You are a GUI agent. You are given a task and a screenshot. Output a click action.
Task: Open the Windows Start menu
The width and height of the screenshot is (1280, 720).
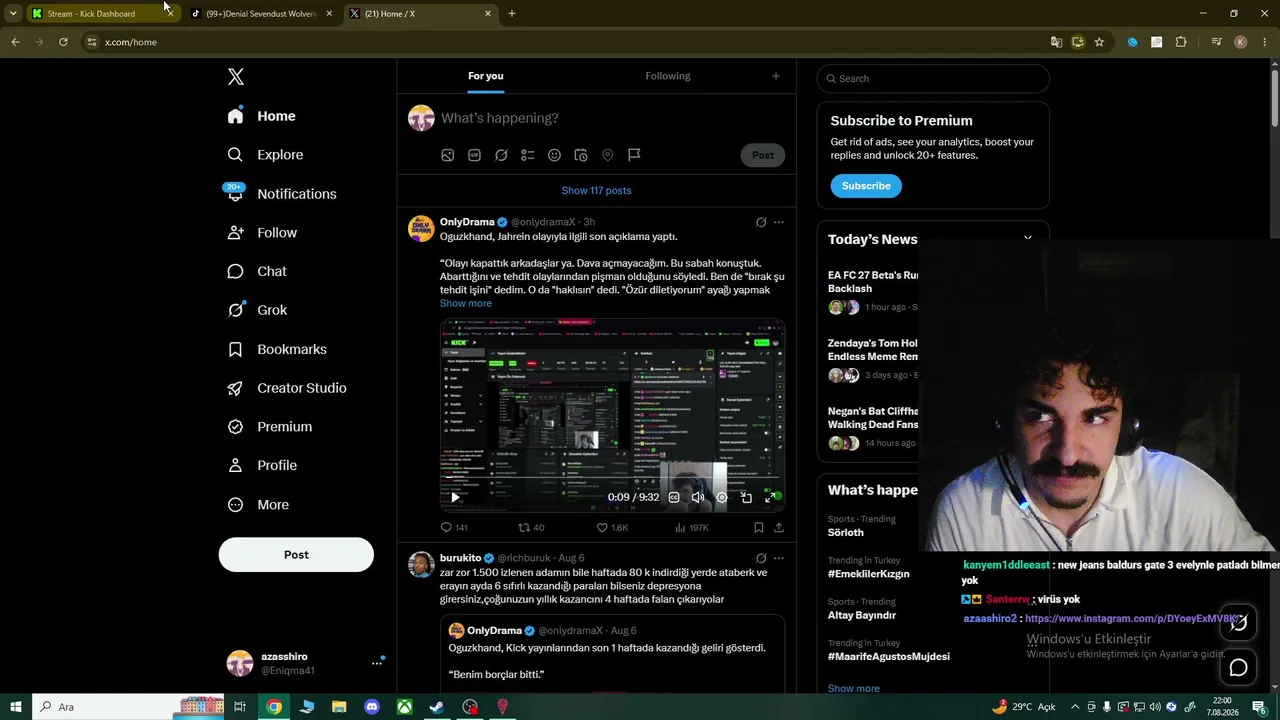pos(14,707)
